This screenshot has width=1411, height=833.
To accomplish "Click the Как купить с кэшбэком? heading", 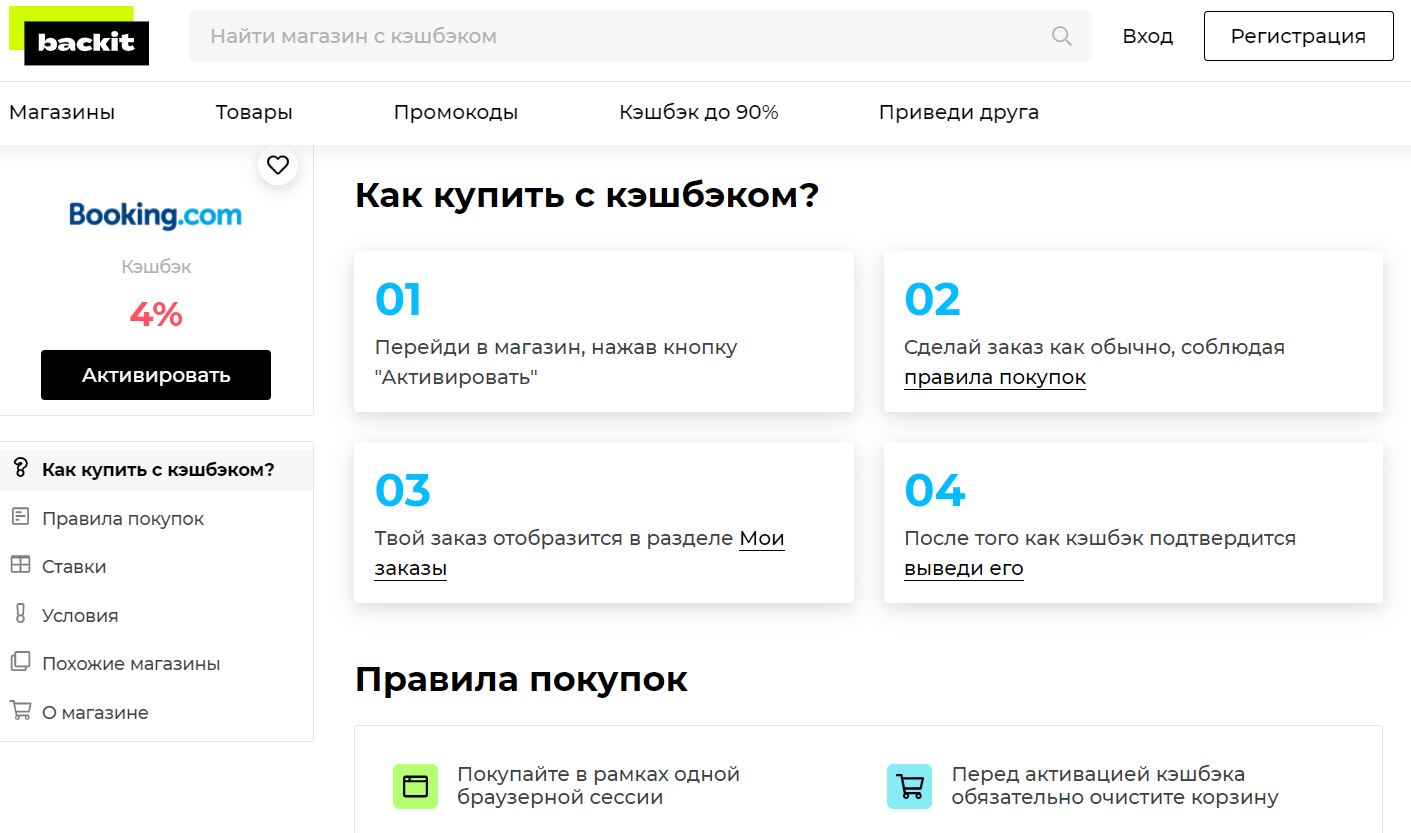I will pyautogui.click(x=587, y=194).
